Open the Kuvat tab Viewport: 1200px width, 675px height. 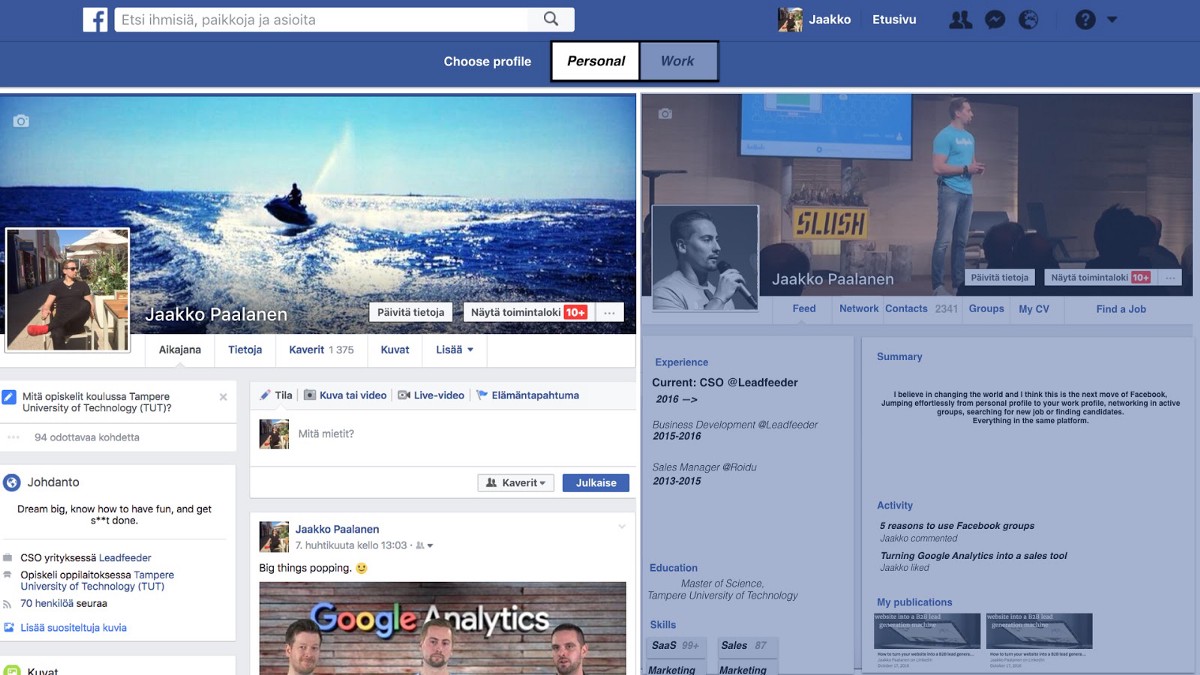tap(395, 350)
